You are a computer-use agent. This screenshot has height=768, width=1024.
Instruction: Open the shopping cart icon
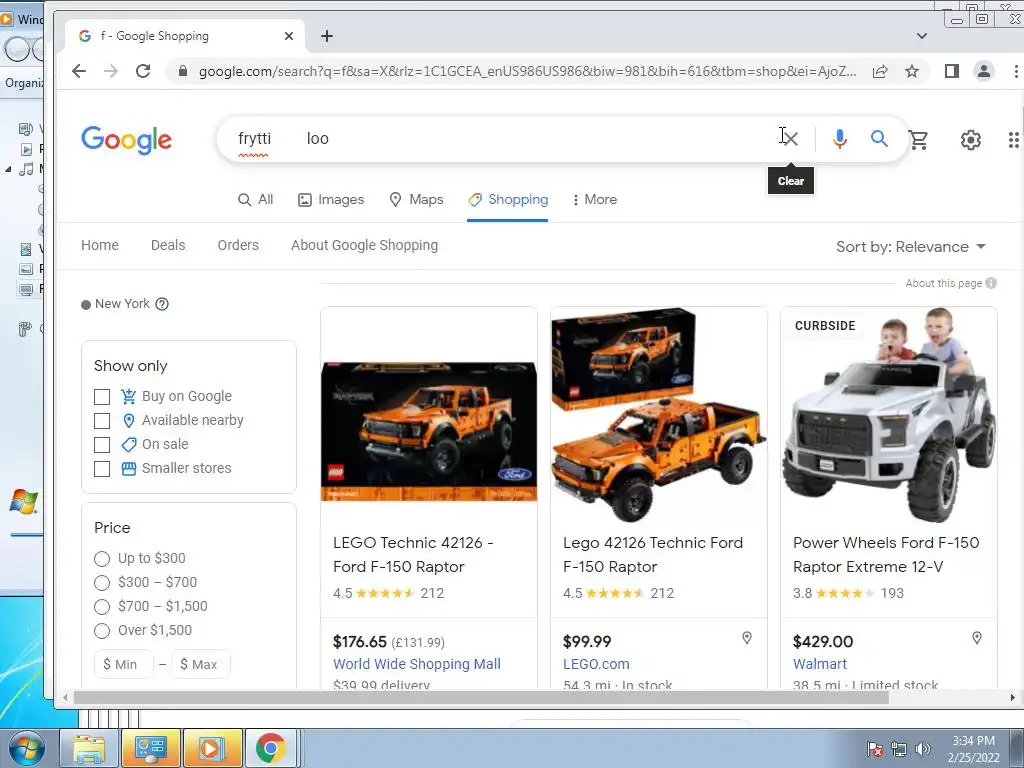918,140
